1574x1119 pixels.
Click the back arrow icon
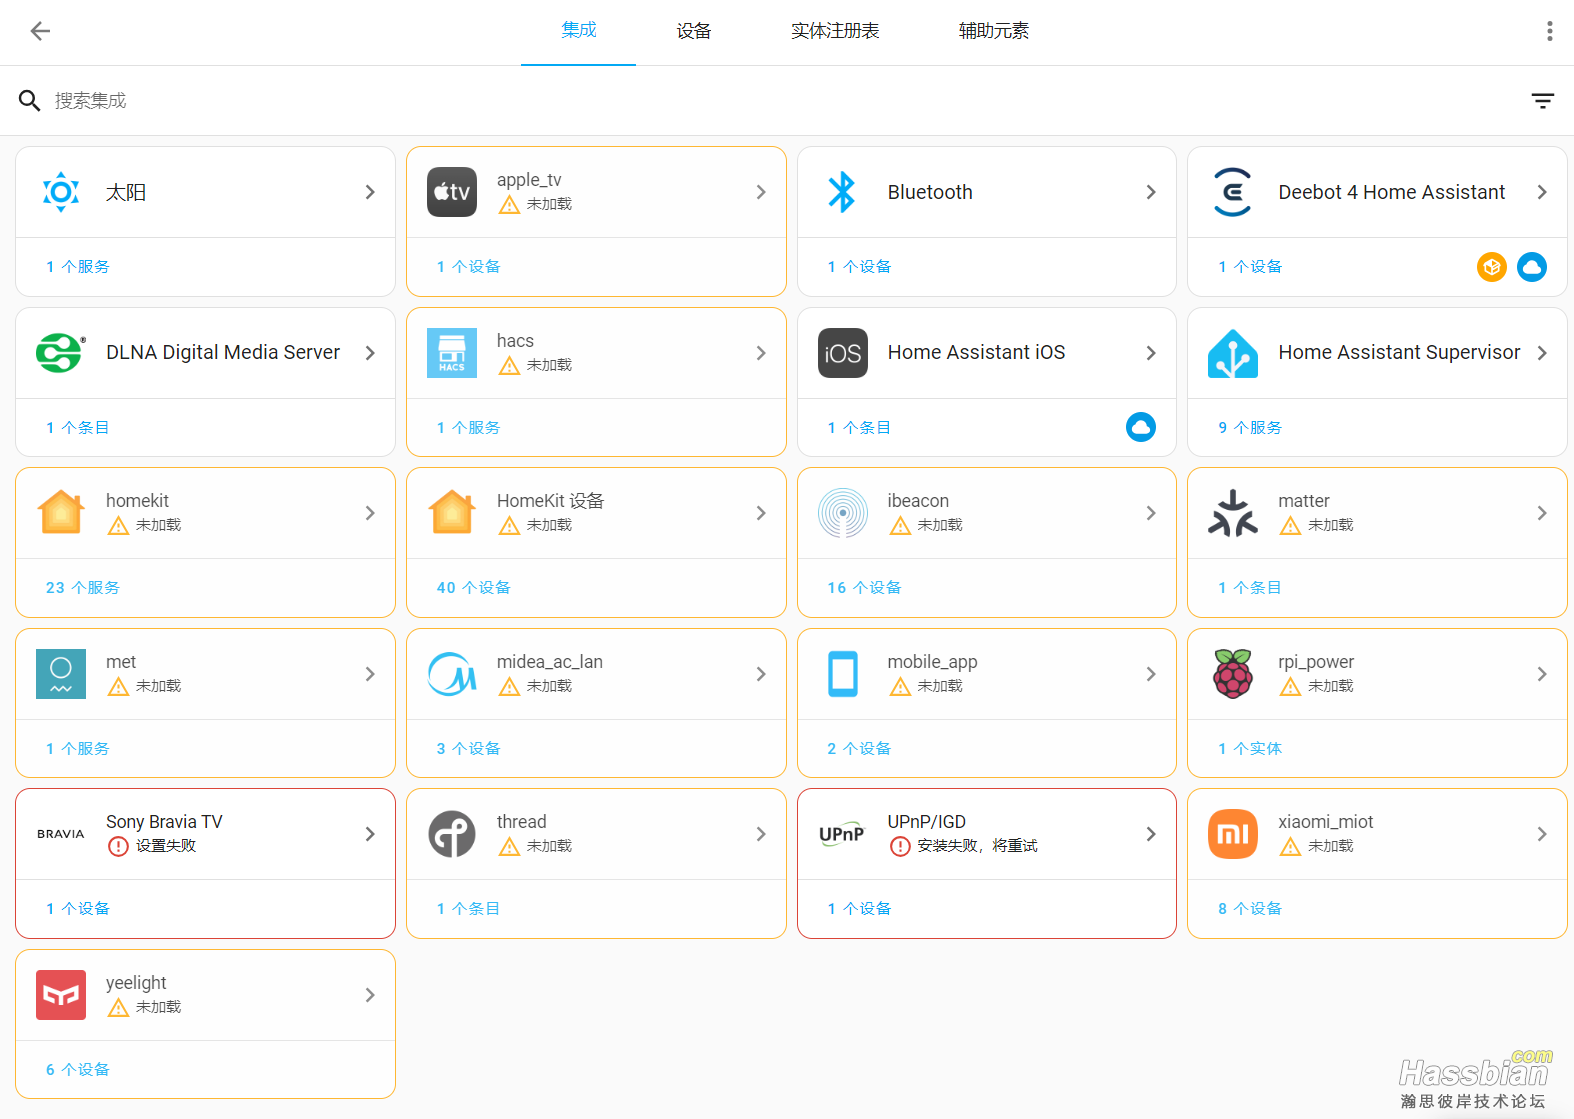[x=40, y=31]
